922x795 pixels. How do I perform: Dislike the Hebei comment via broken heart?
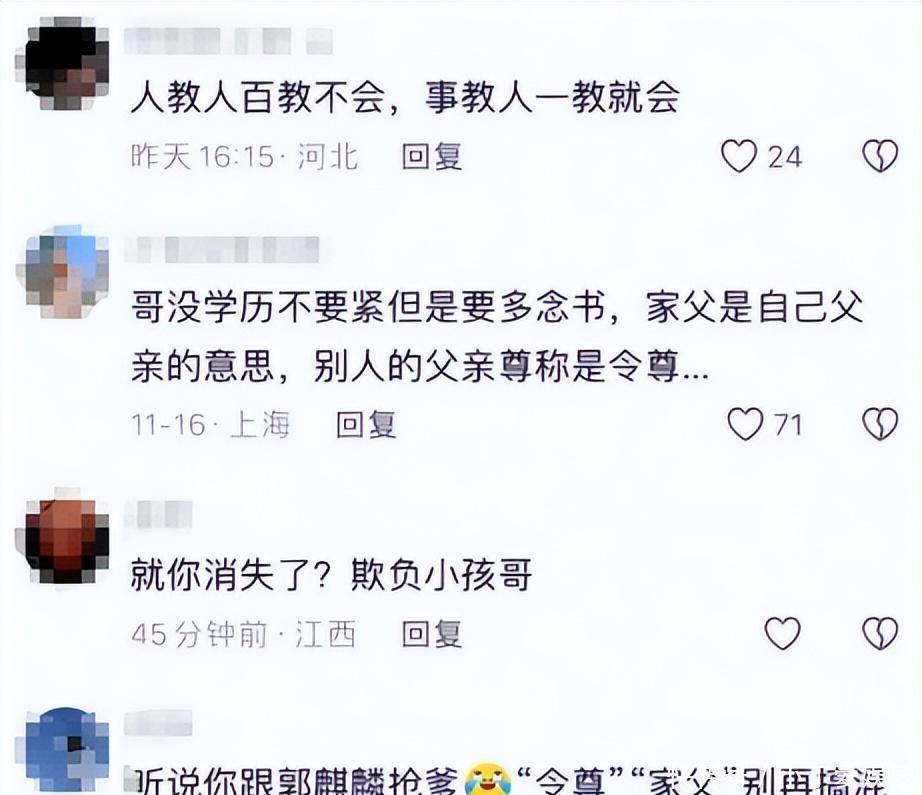pos(880,156)
